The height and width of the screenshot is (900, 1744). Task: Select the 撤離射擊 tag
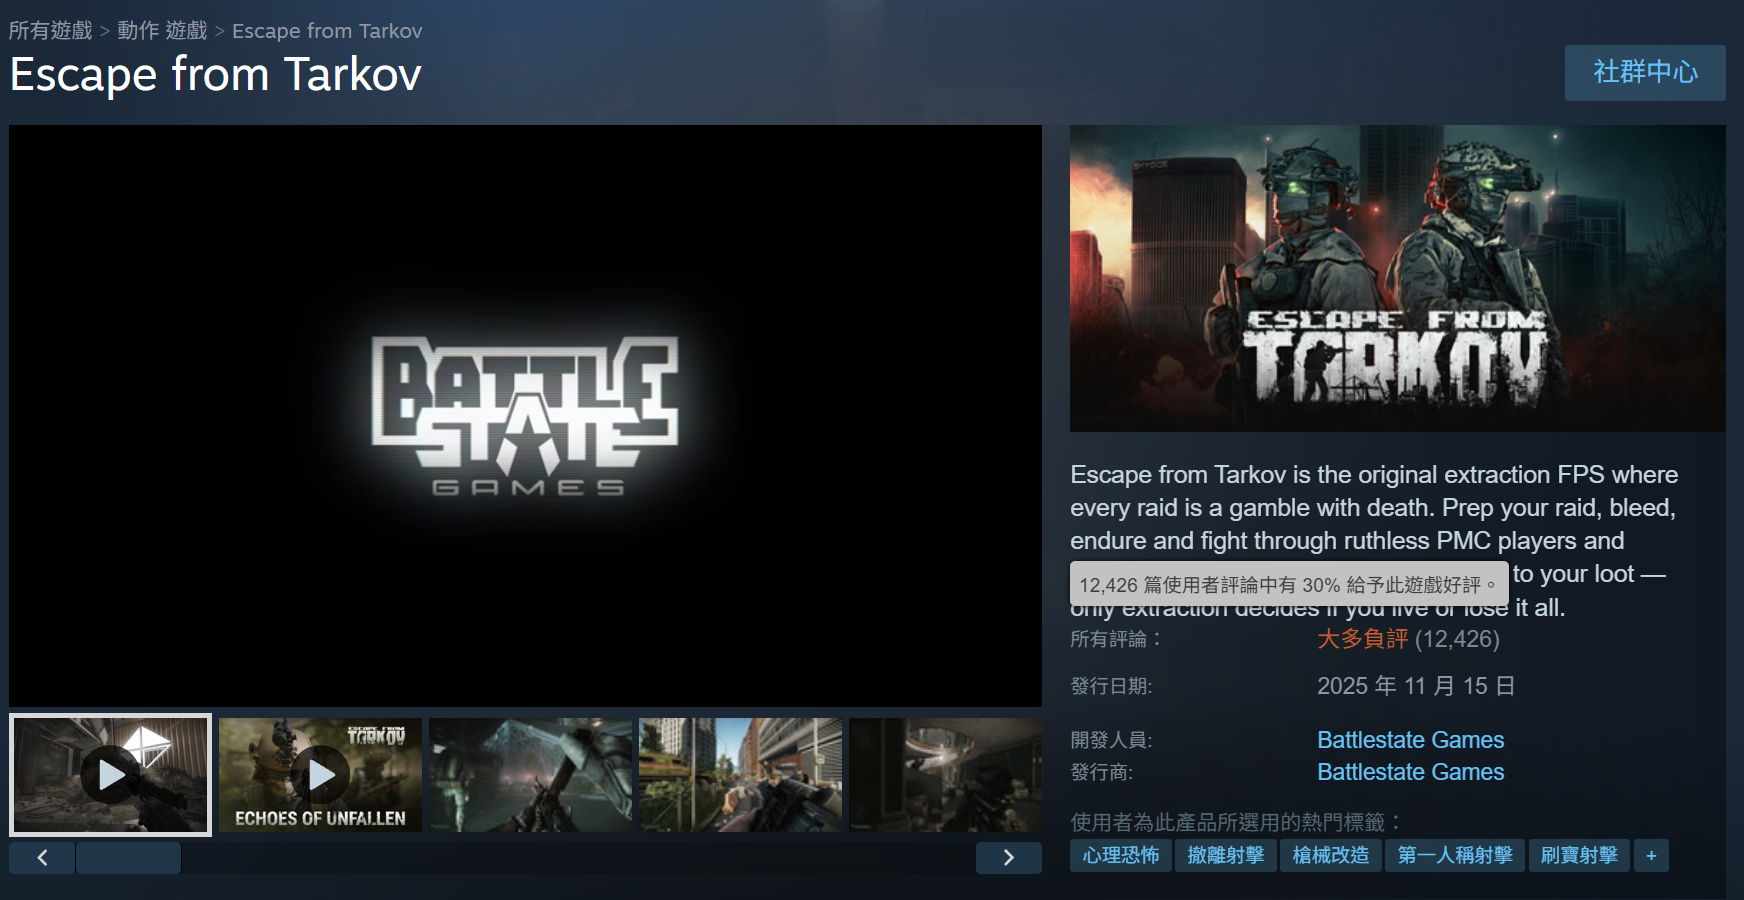point(1225,856)
